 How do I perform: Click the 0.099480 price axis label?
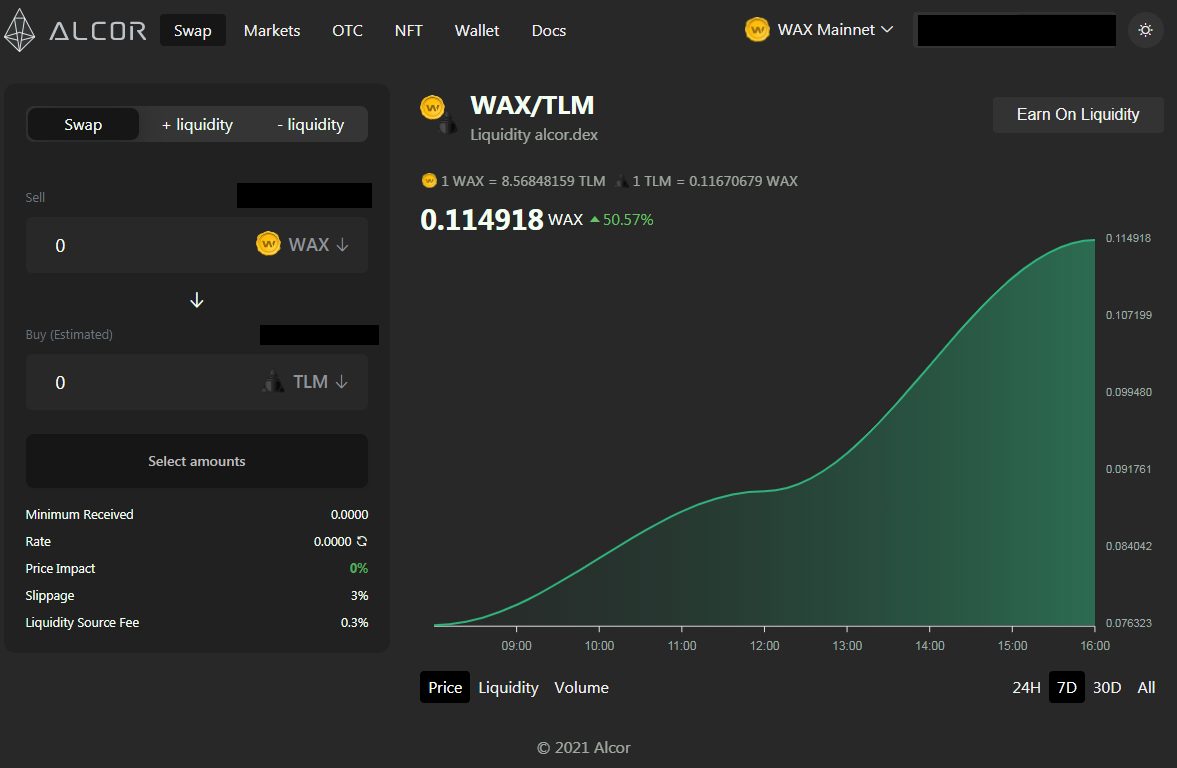click(1128, 392)
